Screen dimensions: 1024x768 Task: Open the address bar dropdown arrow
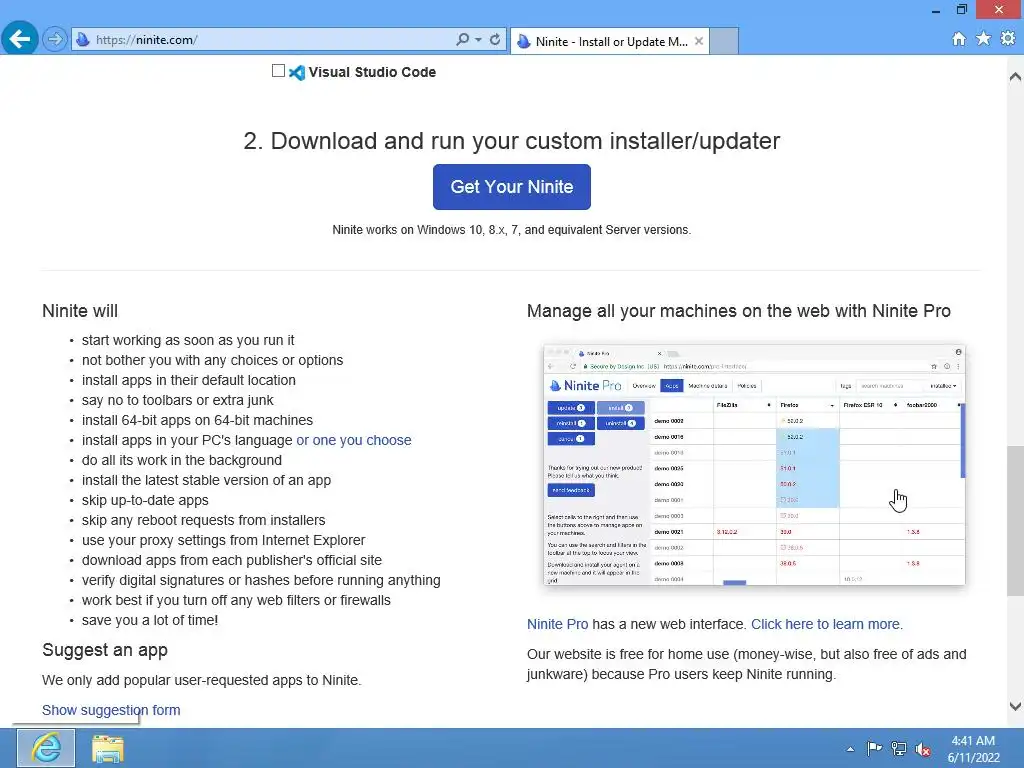[478, 40]
